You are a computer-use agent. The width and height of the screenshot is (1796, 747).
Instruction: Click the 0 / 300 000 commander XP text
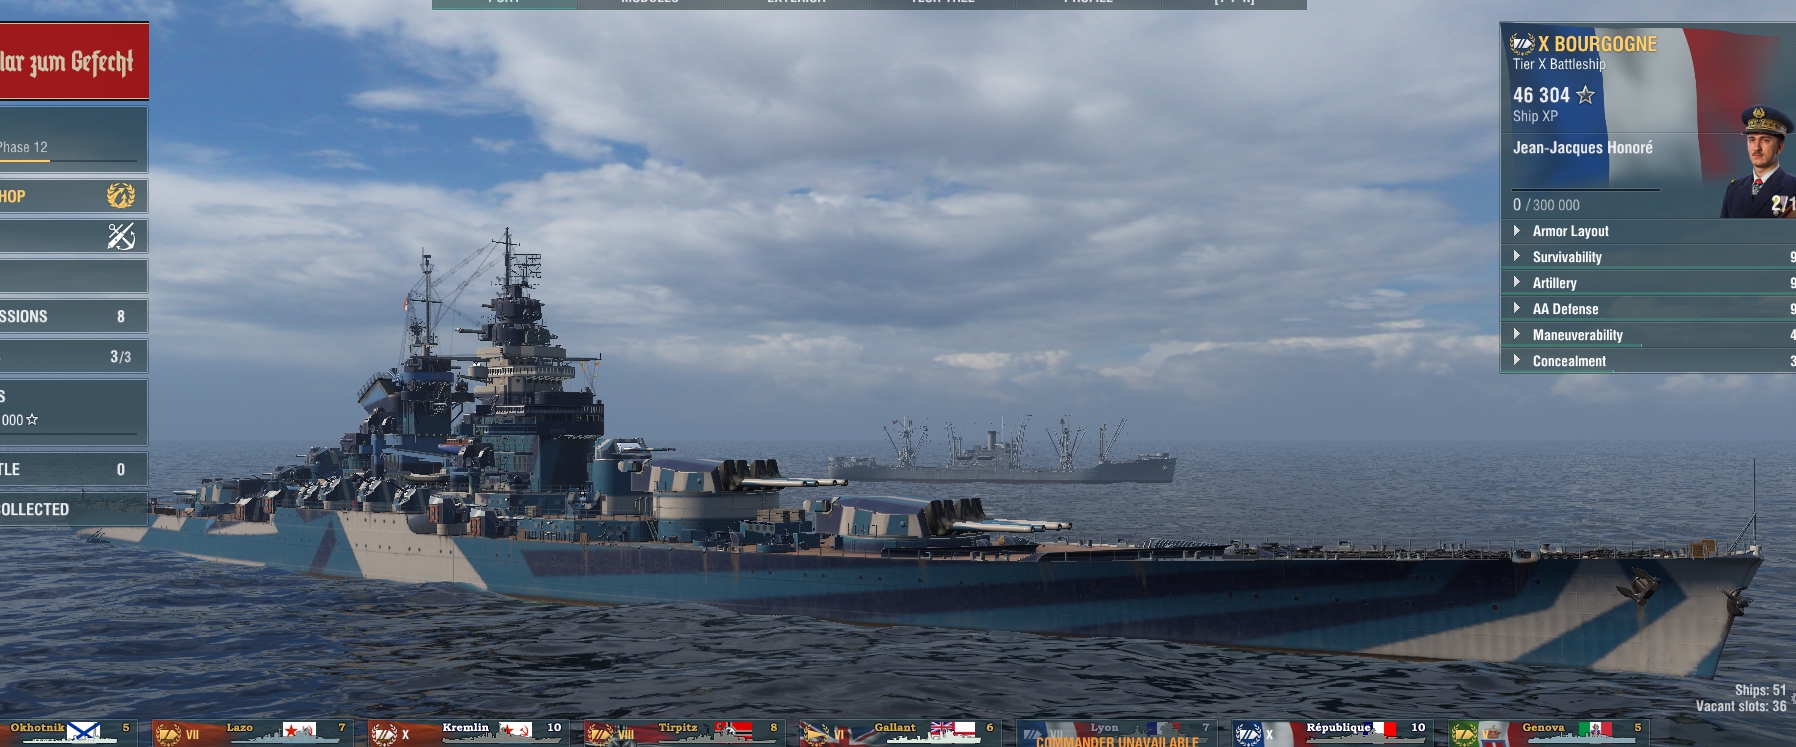(1546, 205)
